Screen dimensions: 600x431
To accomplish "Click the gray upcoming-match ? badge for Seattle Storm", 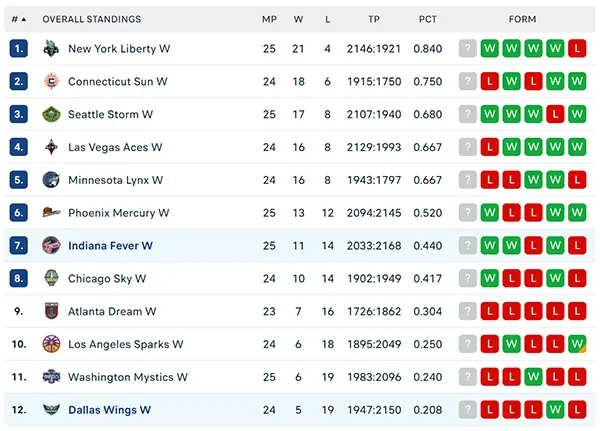I will pos(468,114).
